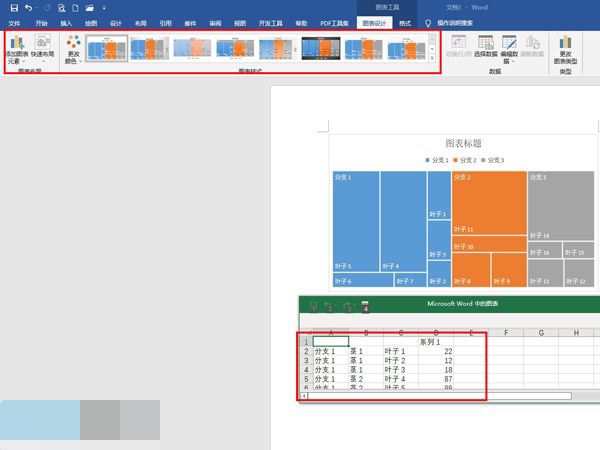Select the first chart style thumbnail
This screenshot has width=600, height=450.
click(x=106, y=48)
